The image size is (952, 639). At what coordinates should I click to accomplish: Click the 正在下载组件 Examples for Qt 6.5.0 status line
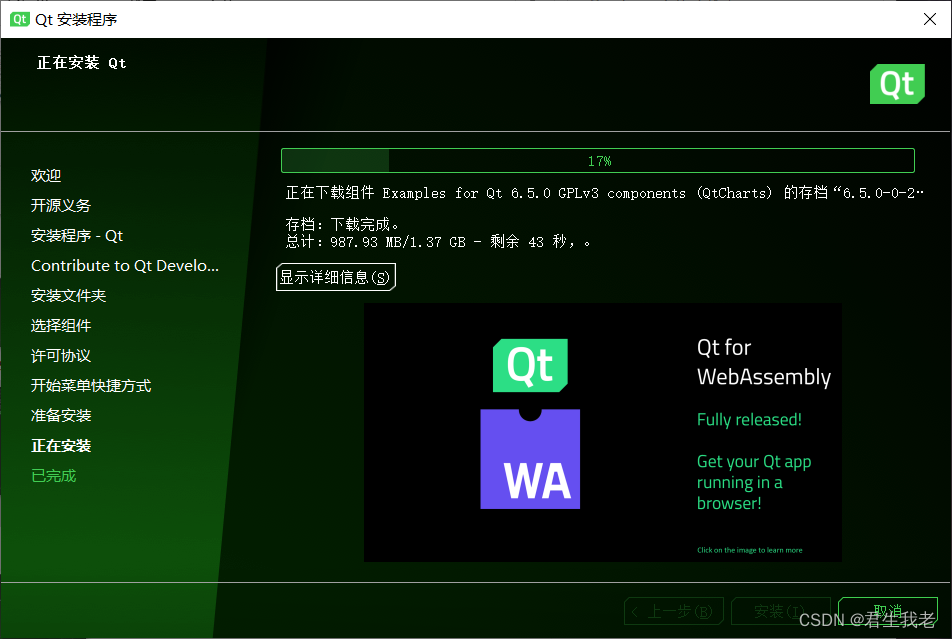point(604,193)
